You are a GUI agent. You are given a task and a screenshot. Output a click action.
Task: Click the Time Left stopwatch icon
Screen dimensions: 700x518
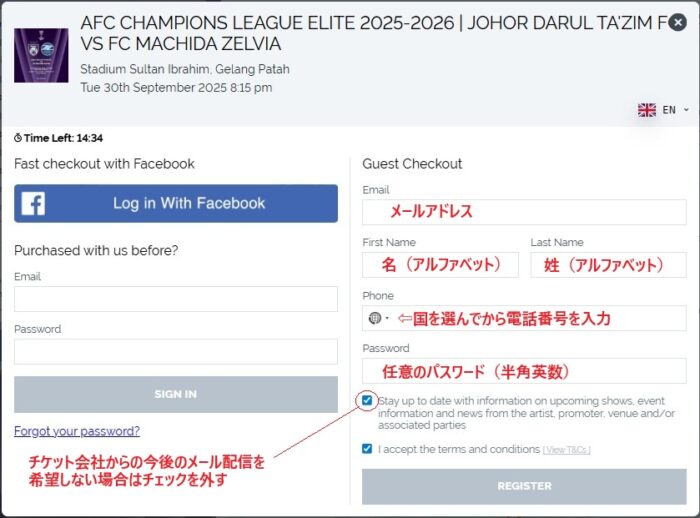18,138
